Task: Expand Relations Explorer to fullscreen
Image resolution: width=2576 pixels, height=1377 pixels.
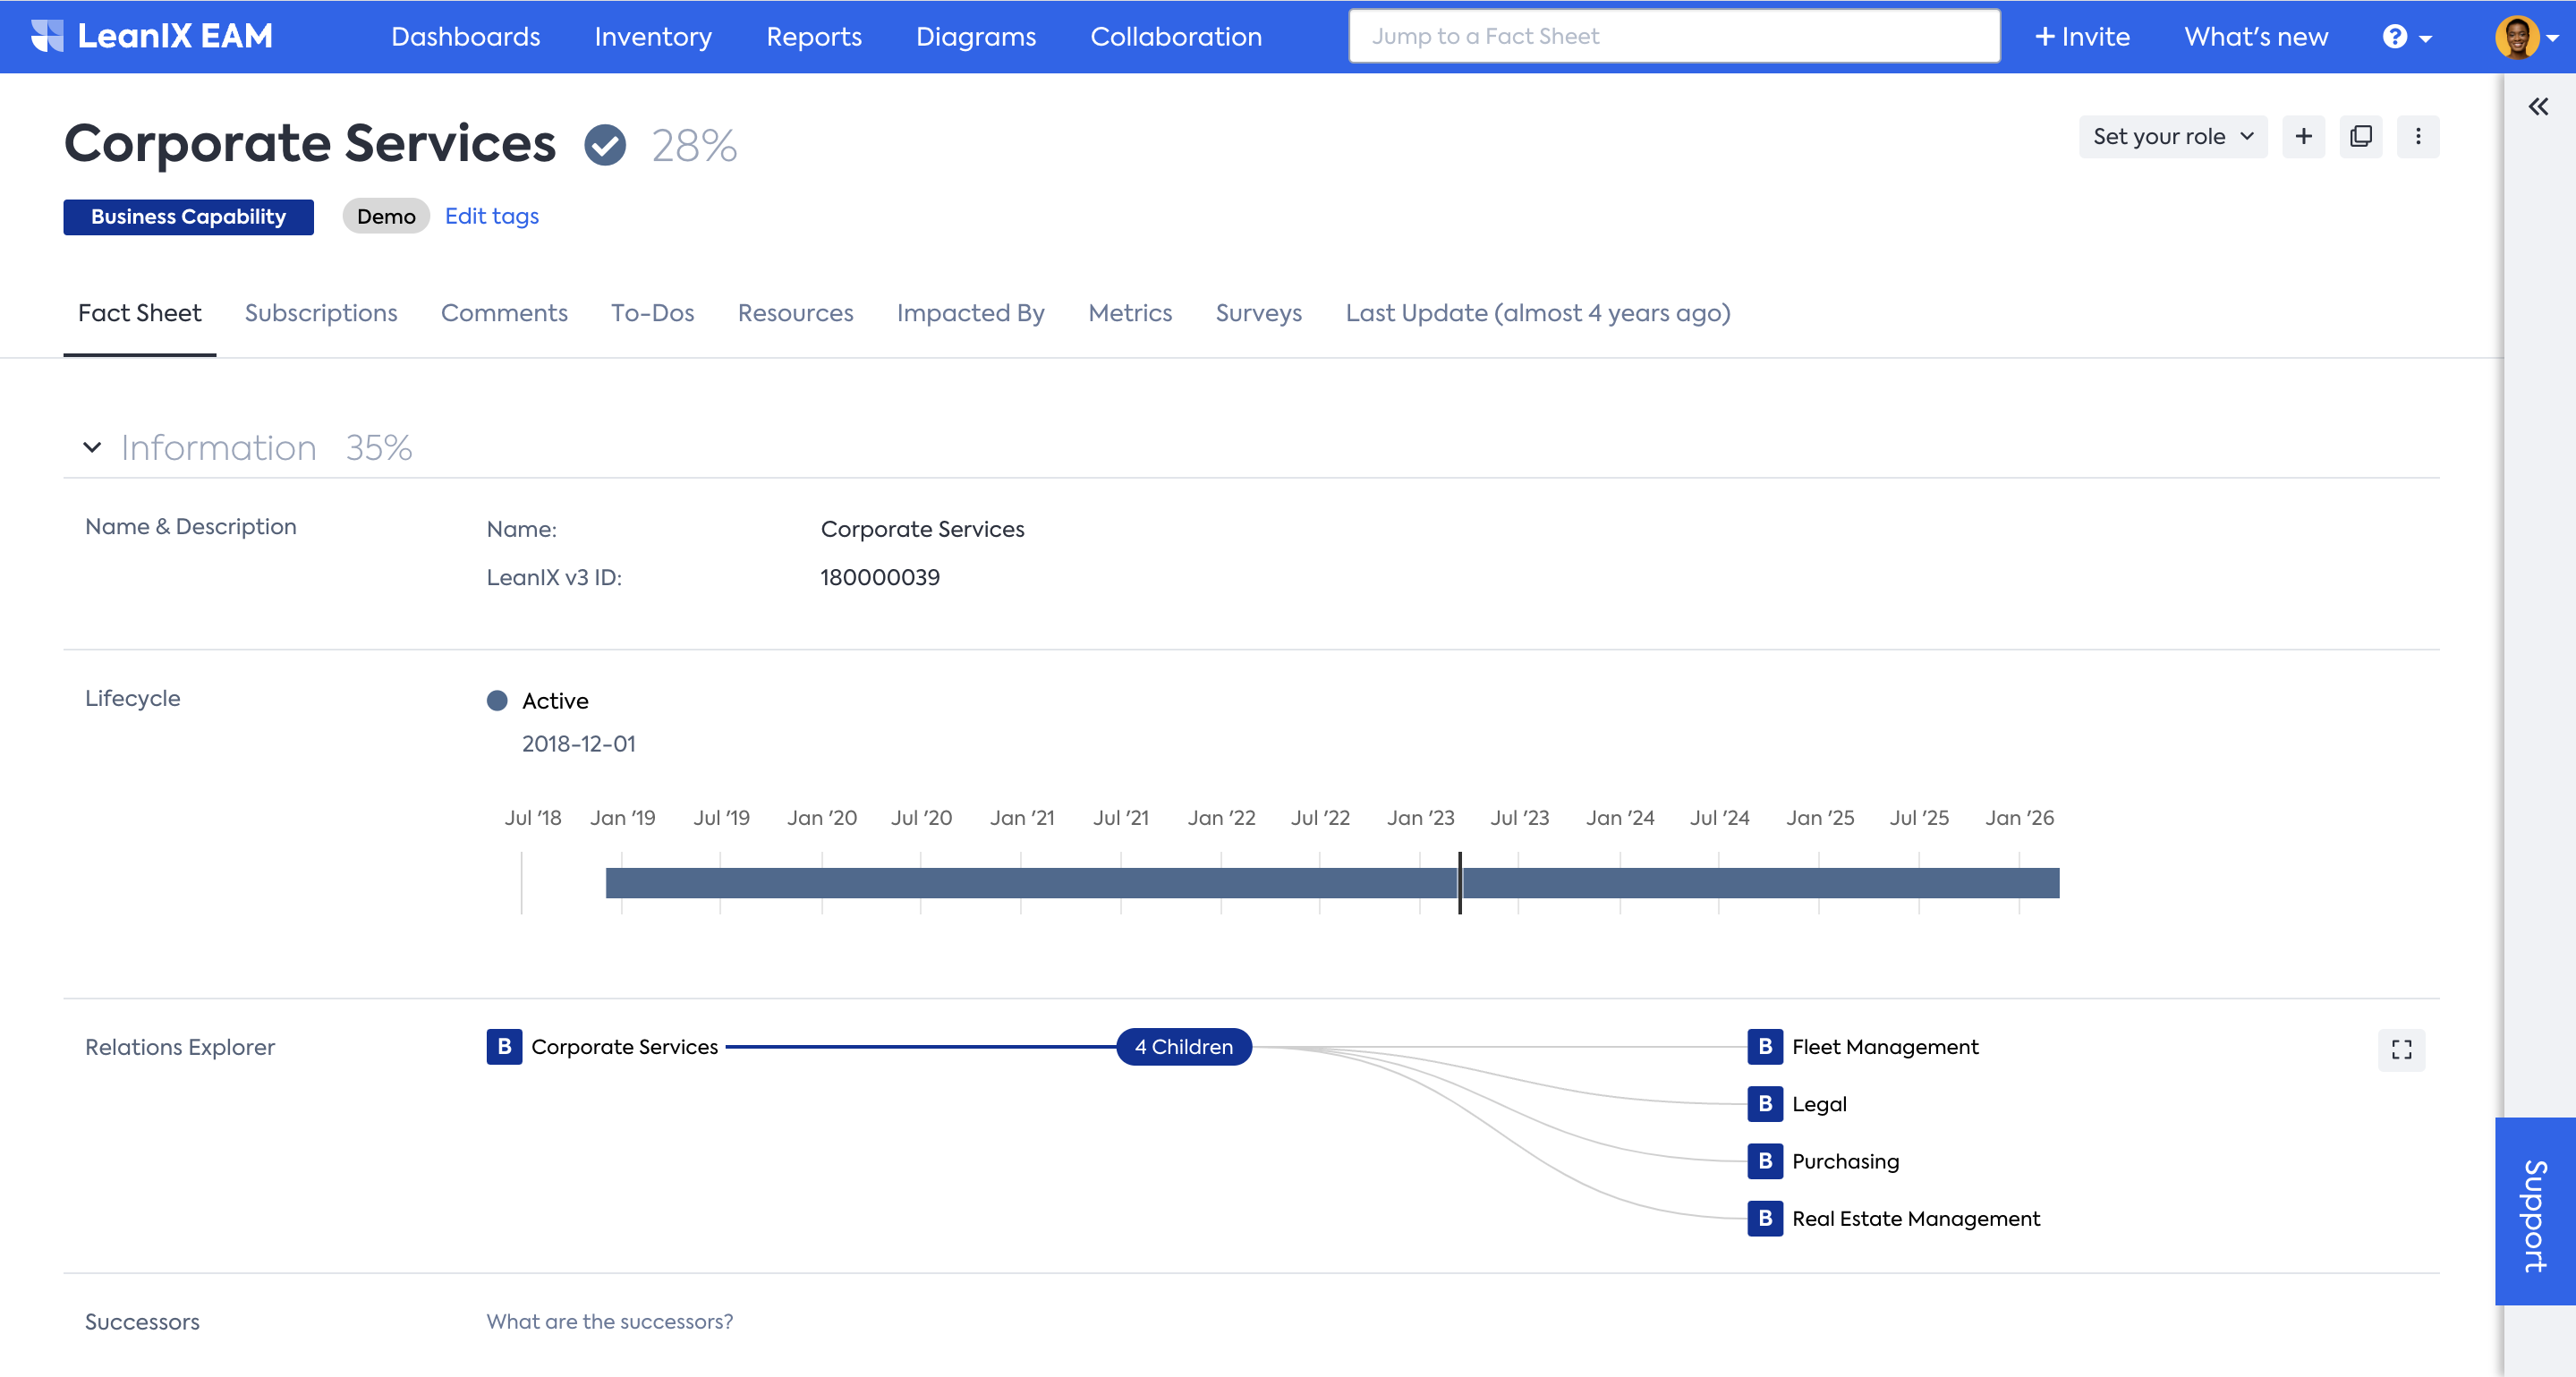Action: [2401, 1049]
